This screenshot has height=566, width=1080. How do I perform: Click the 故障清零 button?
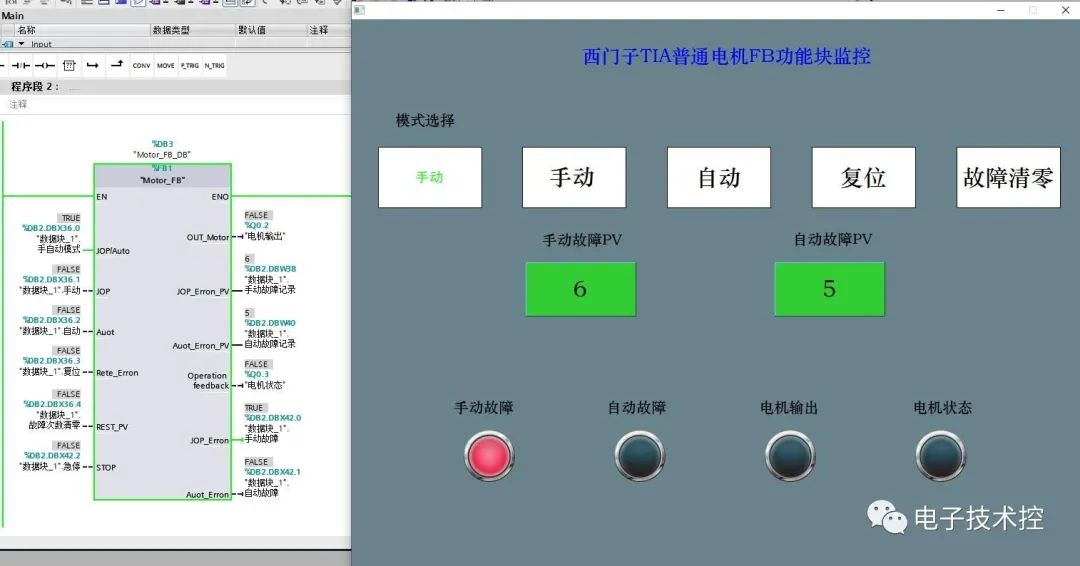[1008, 178]
